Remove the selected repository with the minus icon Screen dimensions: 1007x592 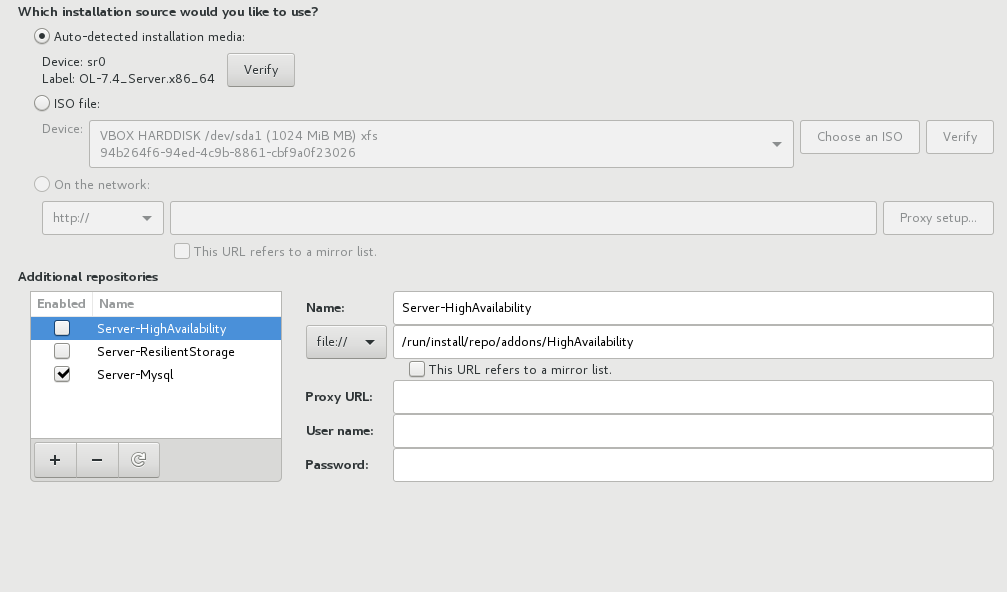pos(97,460)
